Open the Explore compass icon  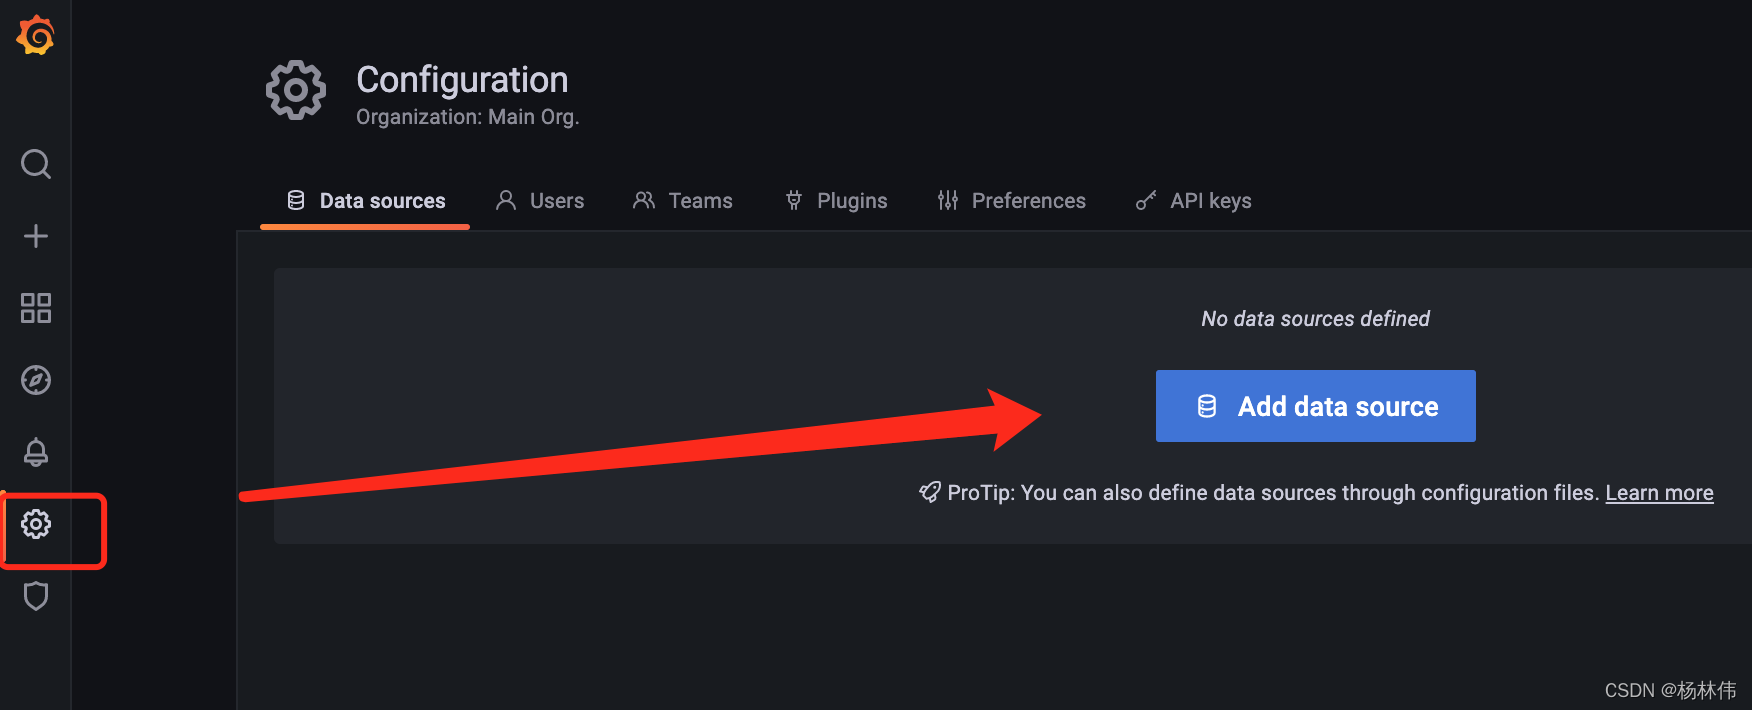(x=36, y=380)
